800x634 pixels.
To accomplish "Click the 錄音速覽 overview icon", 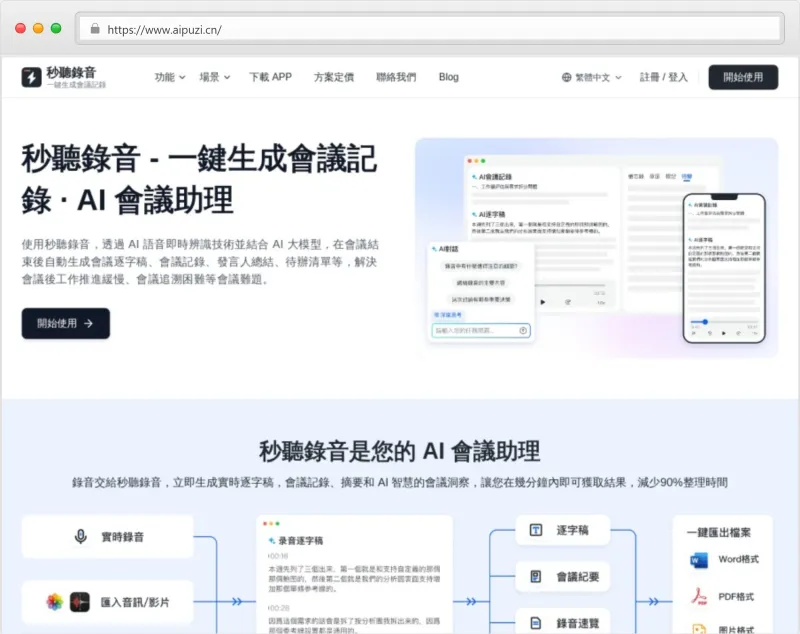I will 536,622.
